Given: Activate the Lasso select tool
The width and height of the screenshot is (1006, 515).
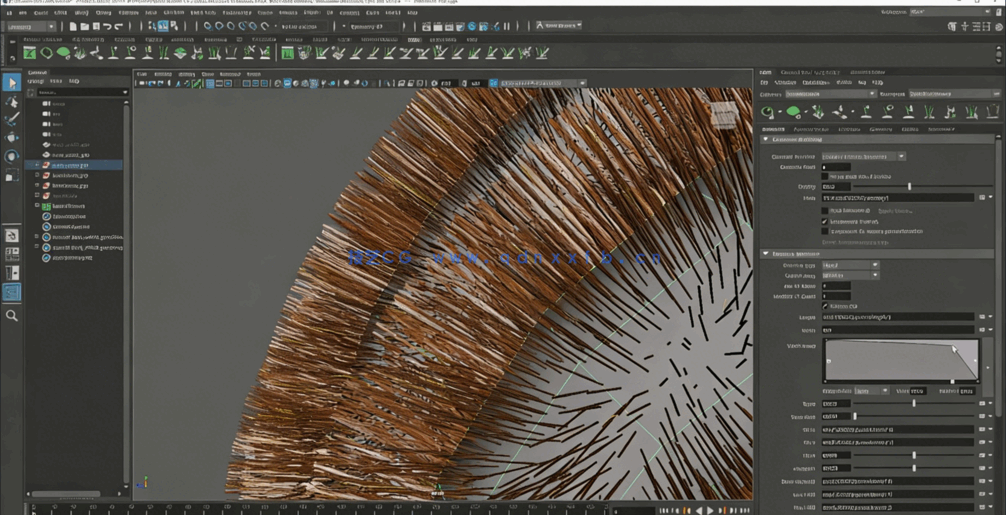Looking at the screenshot, I should pyautogui.click(x=12, y=101).
